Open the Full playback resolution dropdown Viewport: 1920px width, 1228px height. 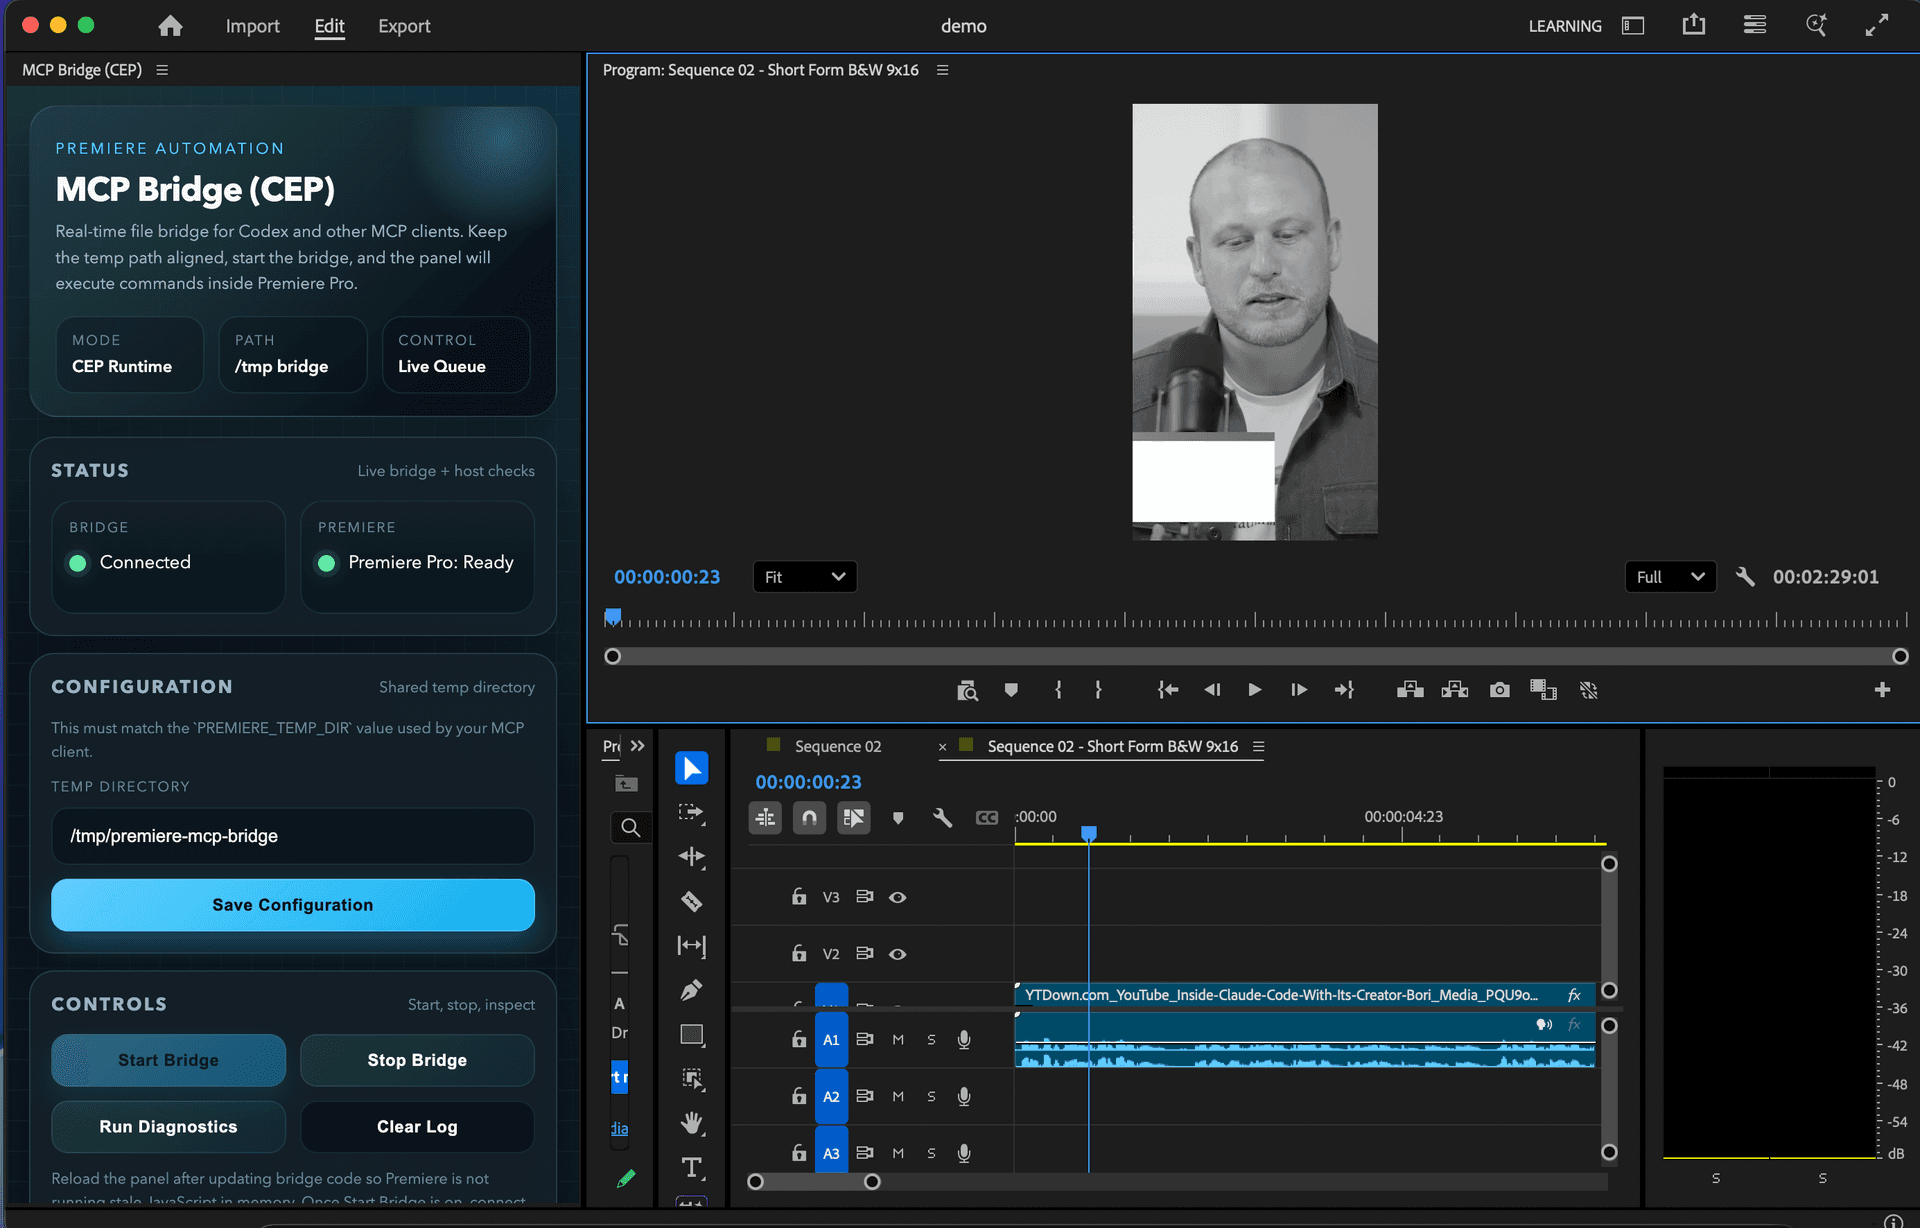(1670, 577)
